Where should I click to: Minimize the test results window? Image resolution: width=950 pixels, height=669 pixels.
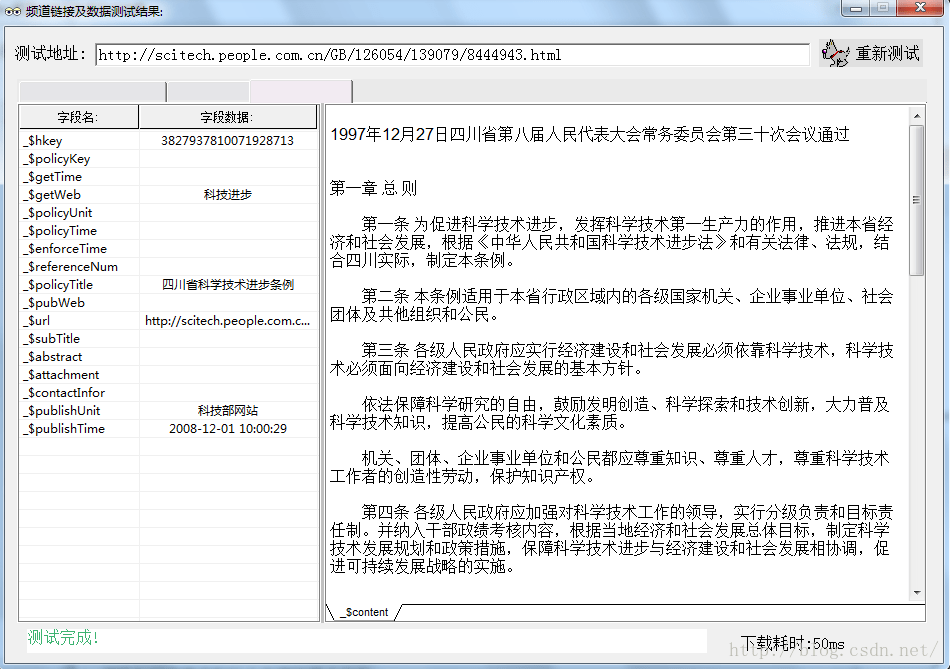[855, 8]
